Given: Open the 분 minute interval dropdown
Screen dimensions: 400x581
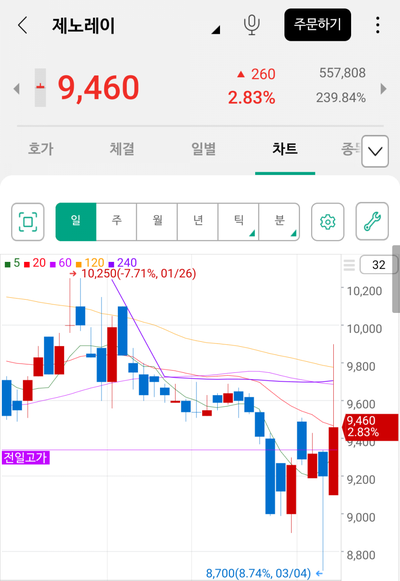Looking at the screenshot, I should [279, 222].
